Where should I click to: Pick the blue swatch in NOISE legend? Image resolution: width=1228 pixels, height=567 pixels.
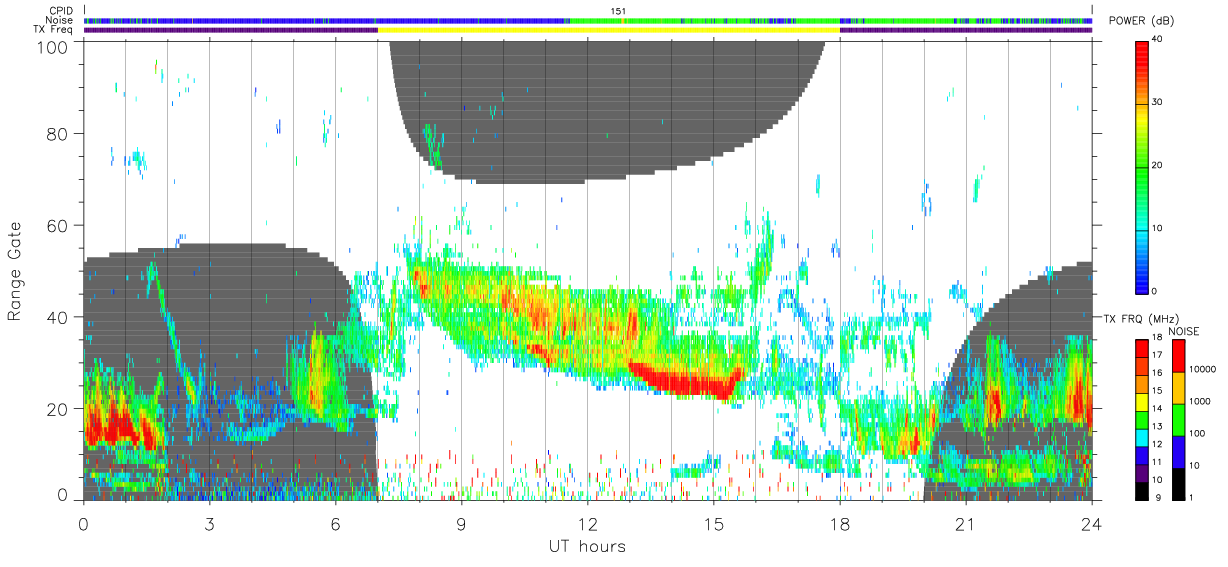(x=1178, y=450)
